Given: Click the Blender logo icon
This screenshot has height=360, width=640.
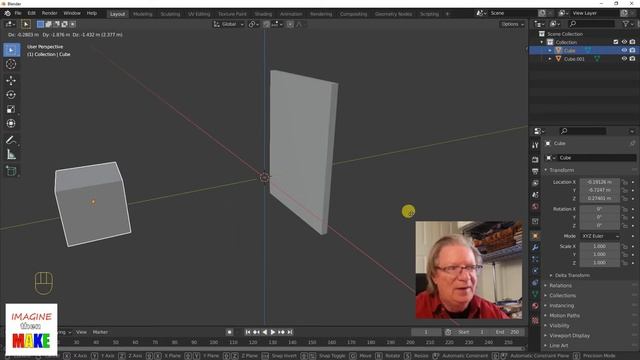Looking at the screenshot, I should click(7, 13).
